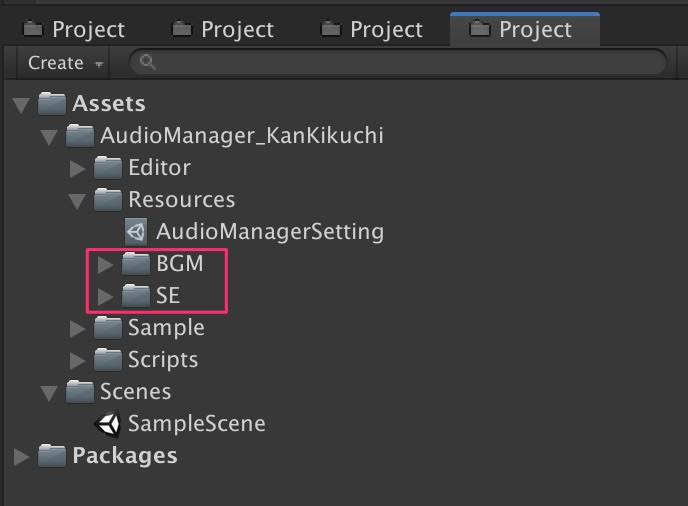This screenshot has height=506, width=688.
Task: Collapse the Resources folder arrow
Action: [x=78, y=201]
